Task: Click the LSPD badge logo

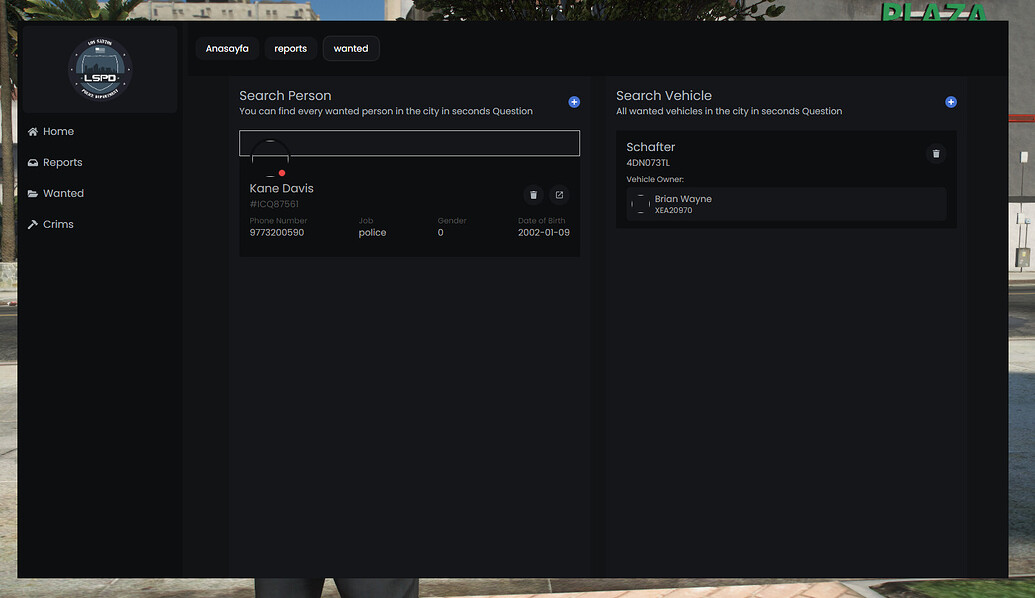Action: 100,69
